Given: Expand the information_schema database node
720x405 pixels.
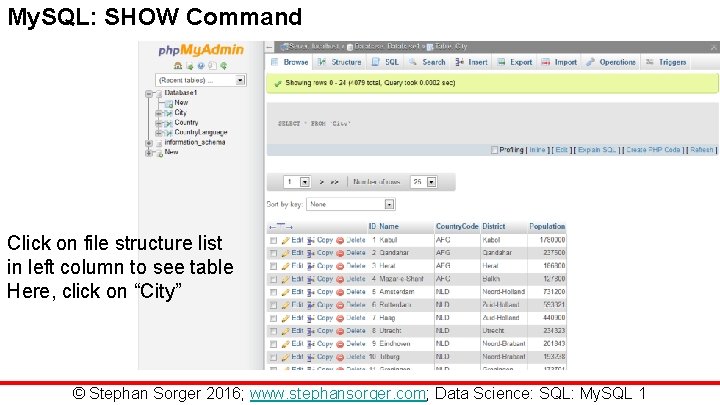Looking at the screenshot, I should pyautogui.click(x=149, y=143).
